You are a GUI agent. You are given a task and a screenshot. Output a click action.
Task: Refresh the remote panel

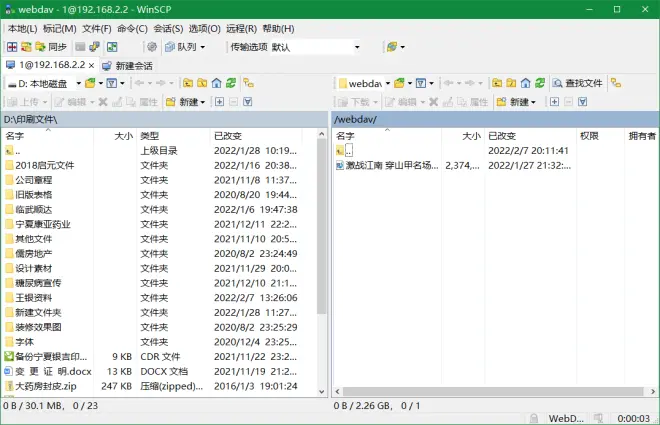coord(540,83)
